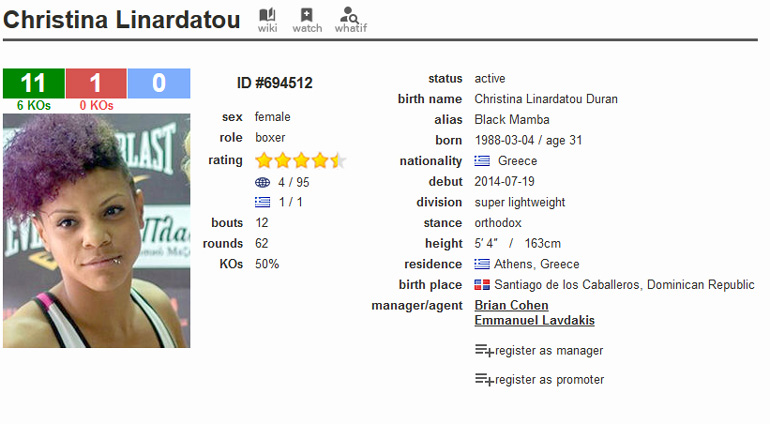Click the red 1 losses box
This screenshot has height=424, width=770.
[96, 83]
